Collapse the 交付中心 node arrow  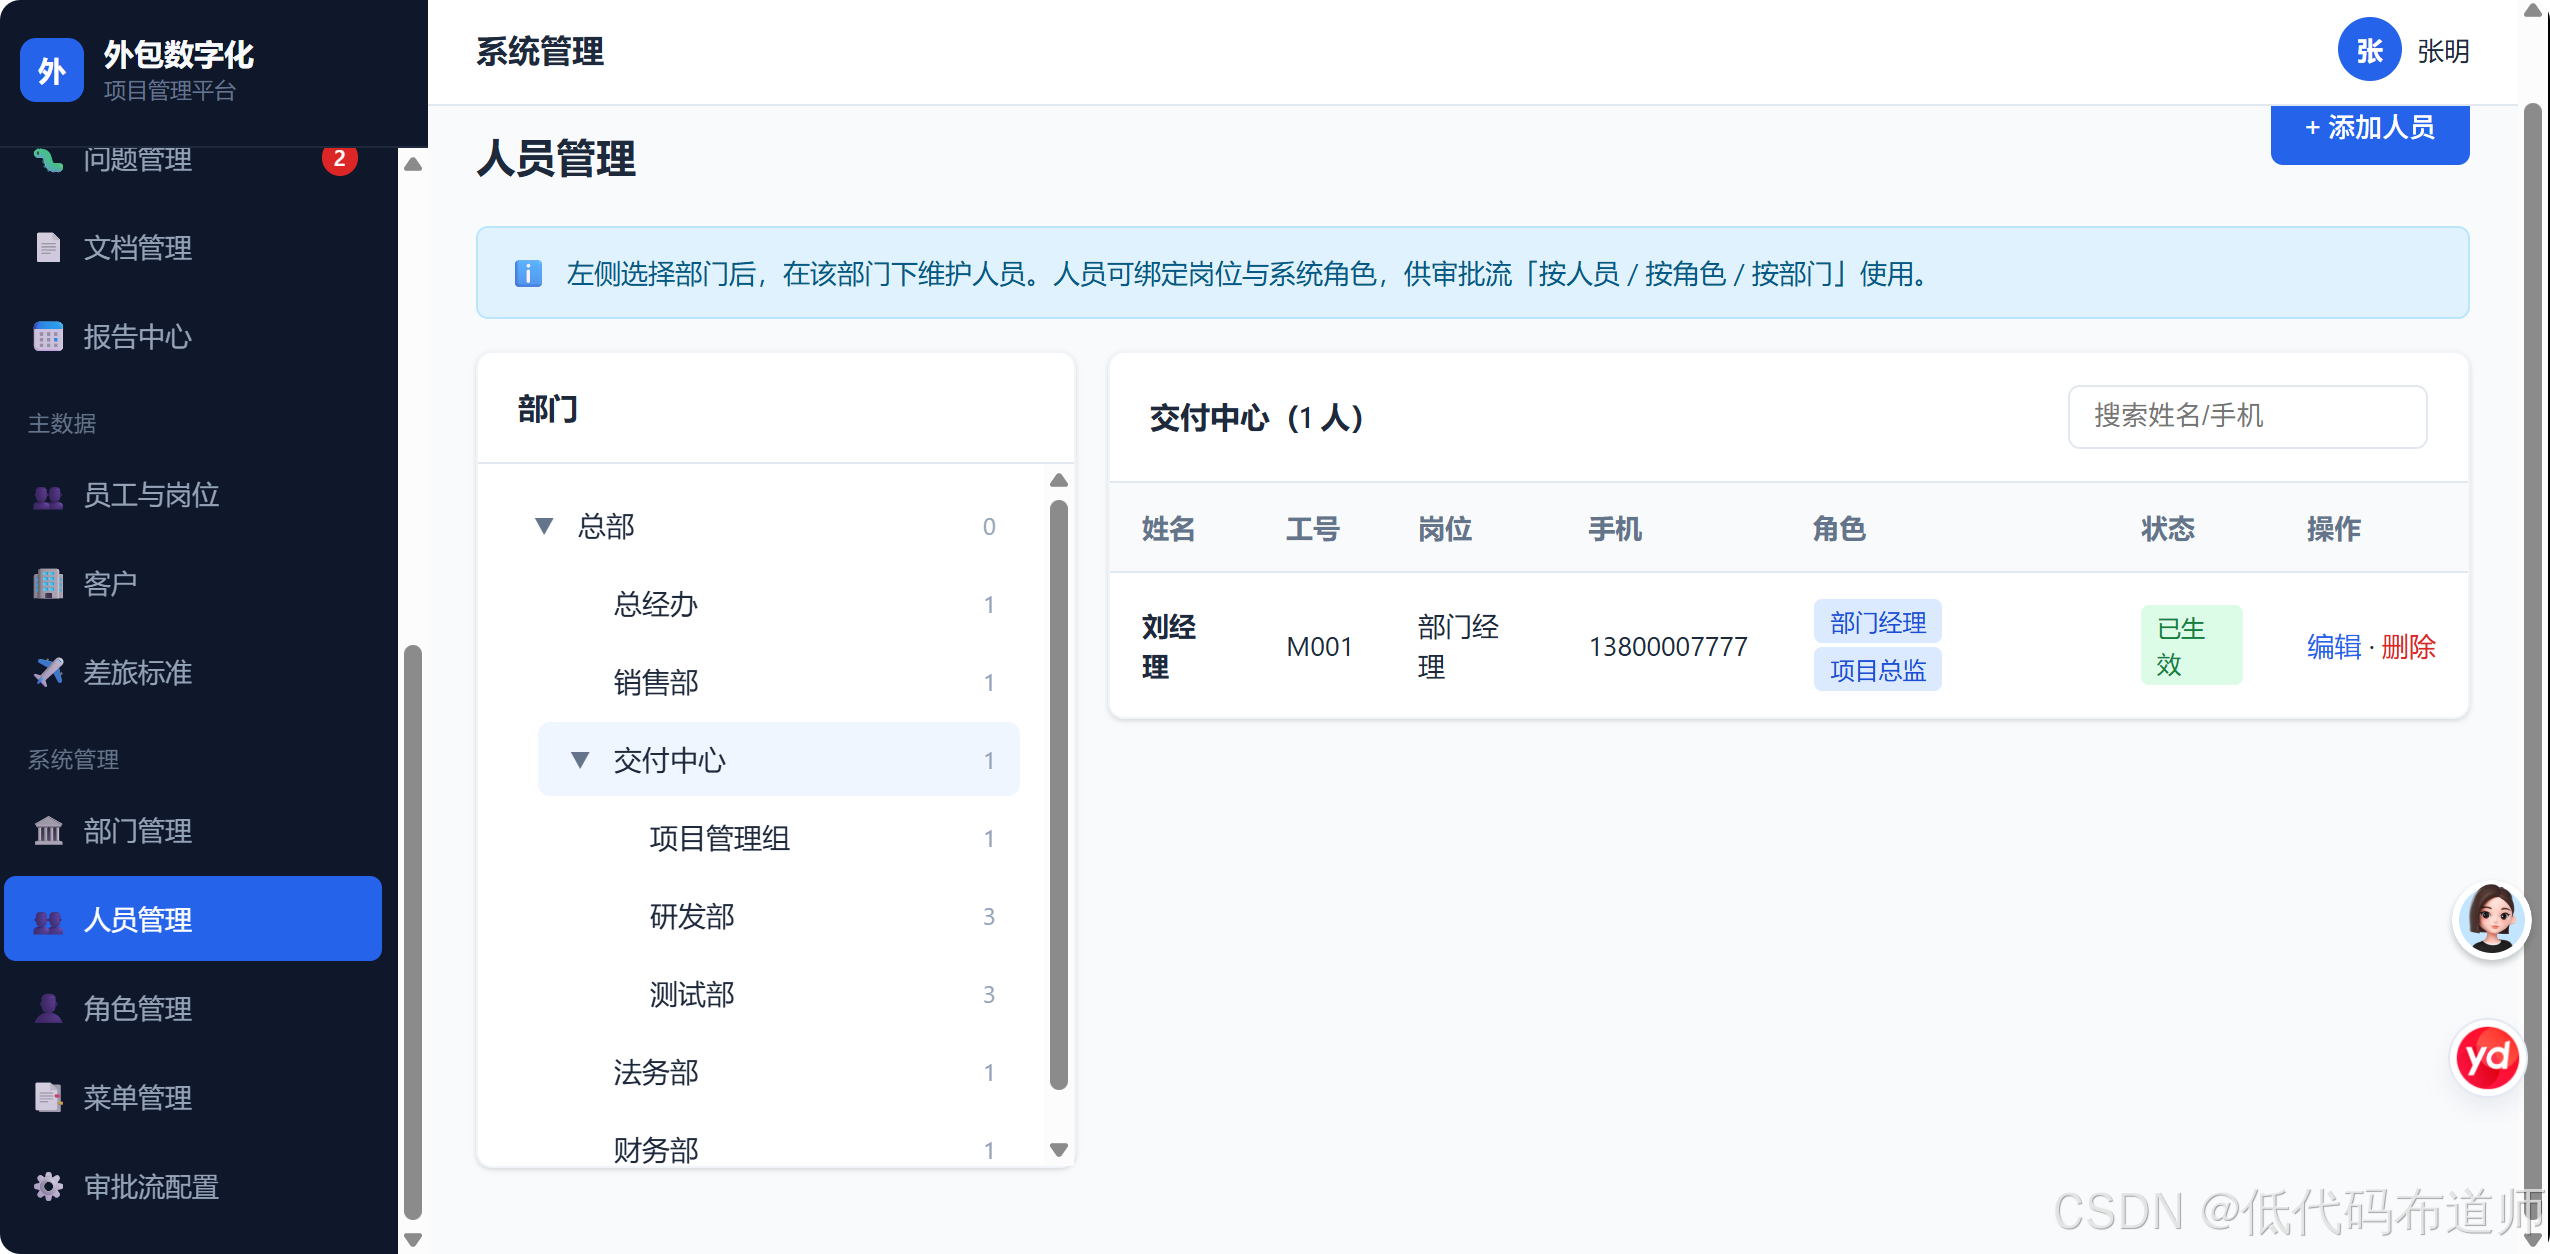point(580,760)
